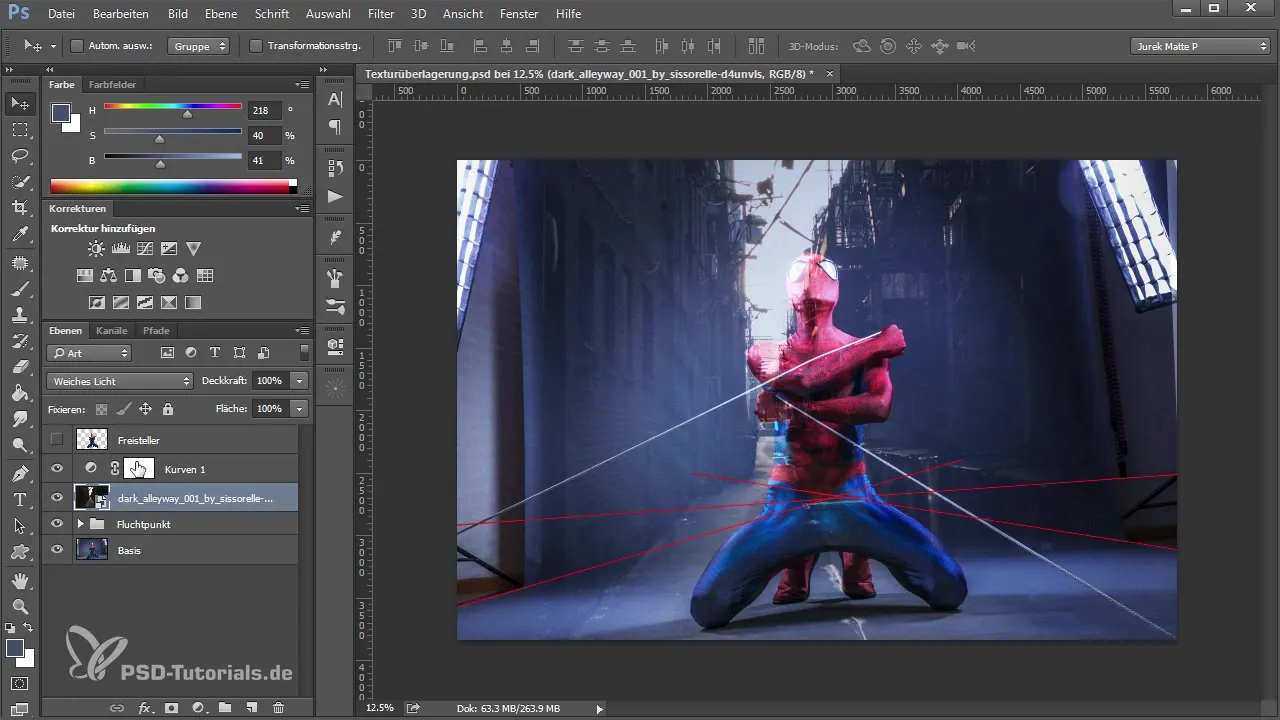Add a Levels adjustment

point(121,248)
